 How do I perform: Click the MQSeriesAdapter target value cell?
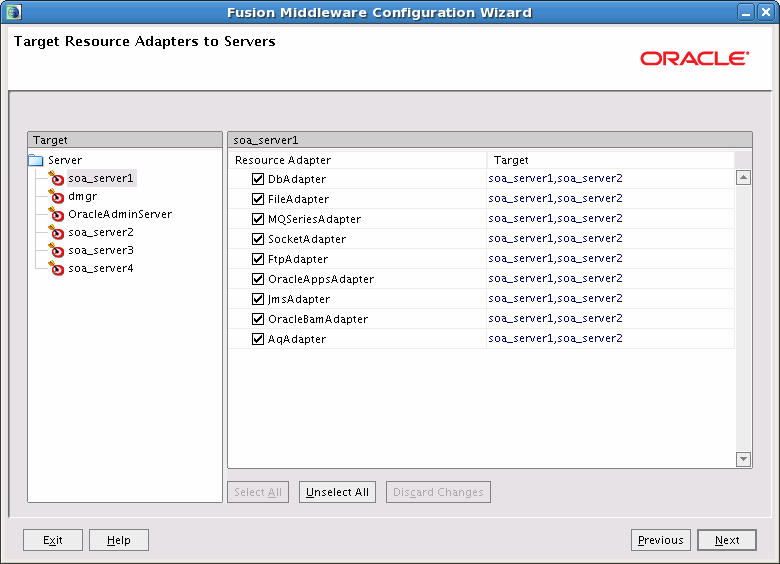pos(610,218)
